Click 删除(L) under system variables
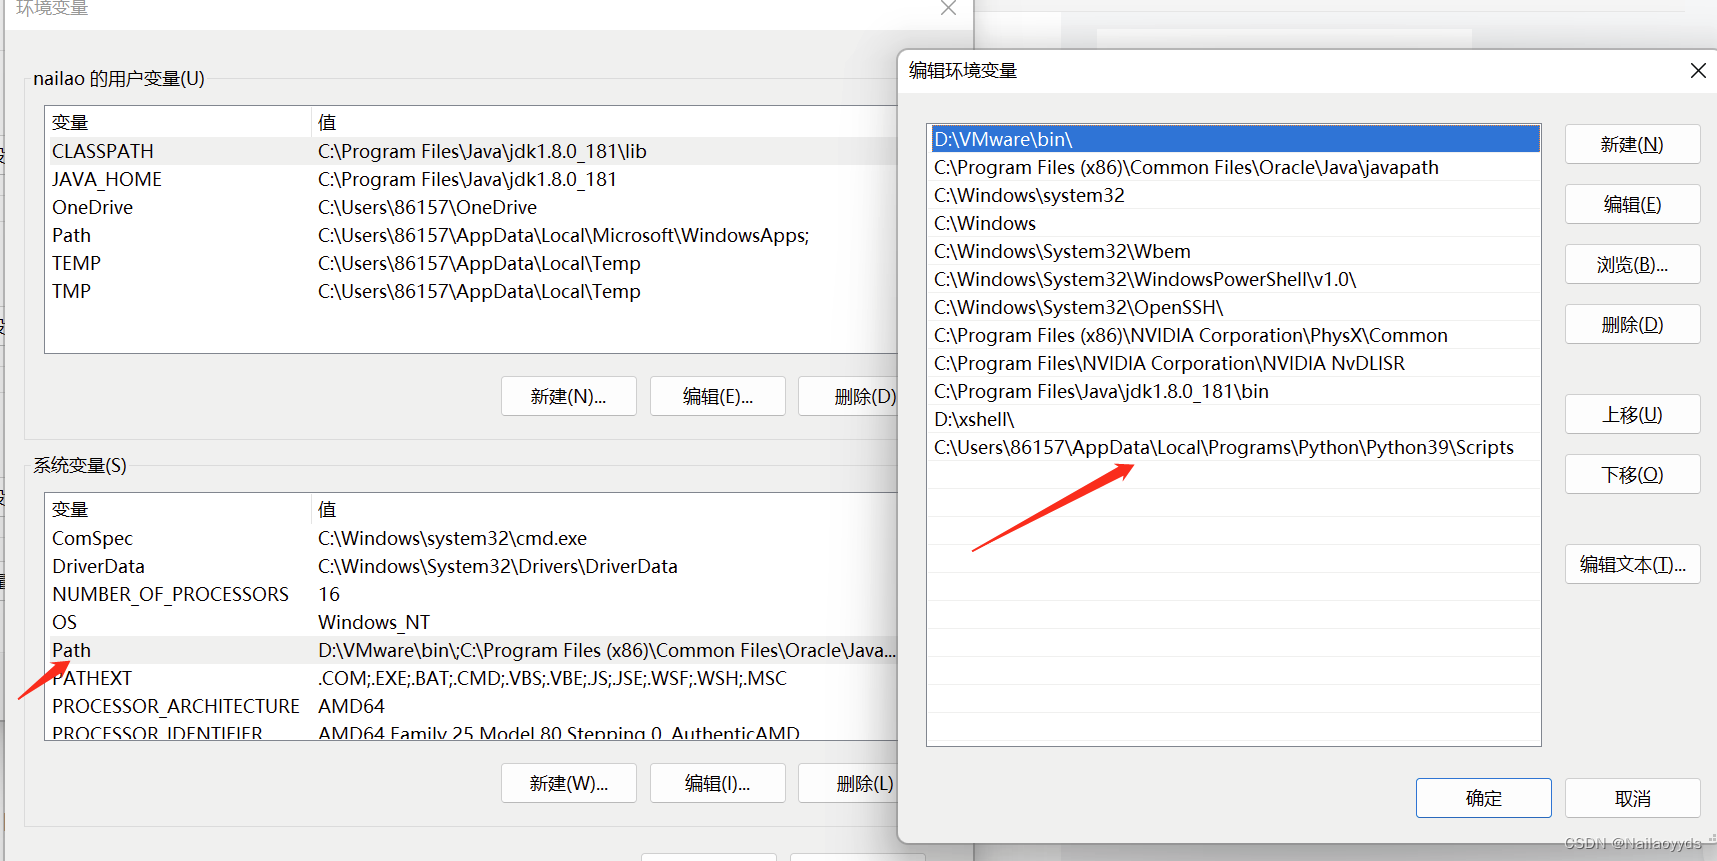This screenshot has height=861, width=1717. point(848,783)
